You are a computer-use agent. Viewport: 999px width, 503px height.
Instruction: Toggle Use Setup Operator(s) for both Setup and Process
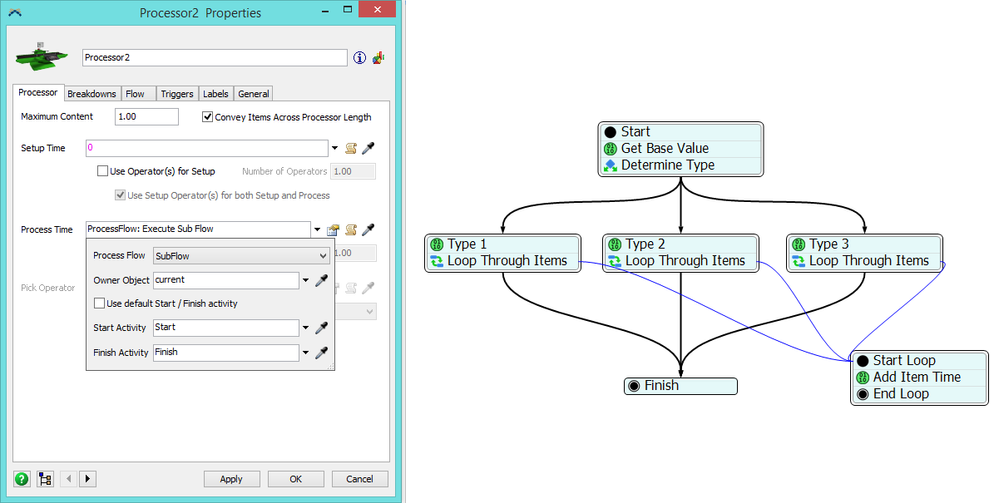(x=120, y=196)
